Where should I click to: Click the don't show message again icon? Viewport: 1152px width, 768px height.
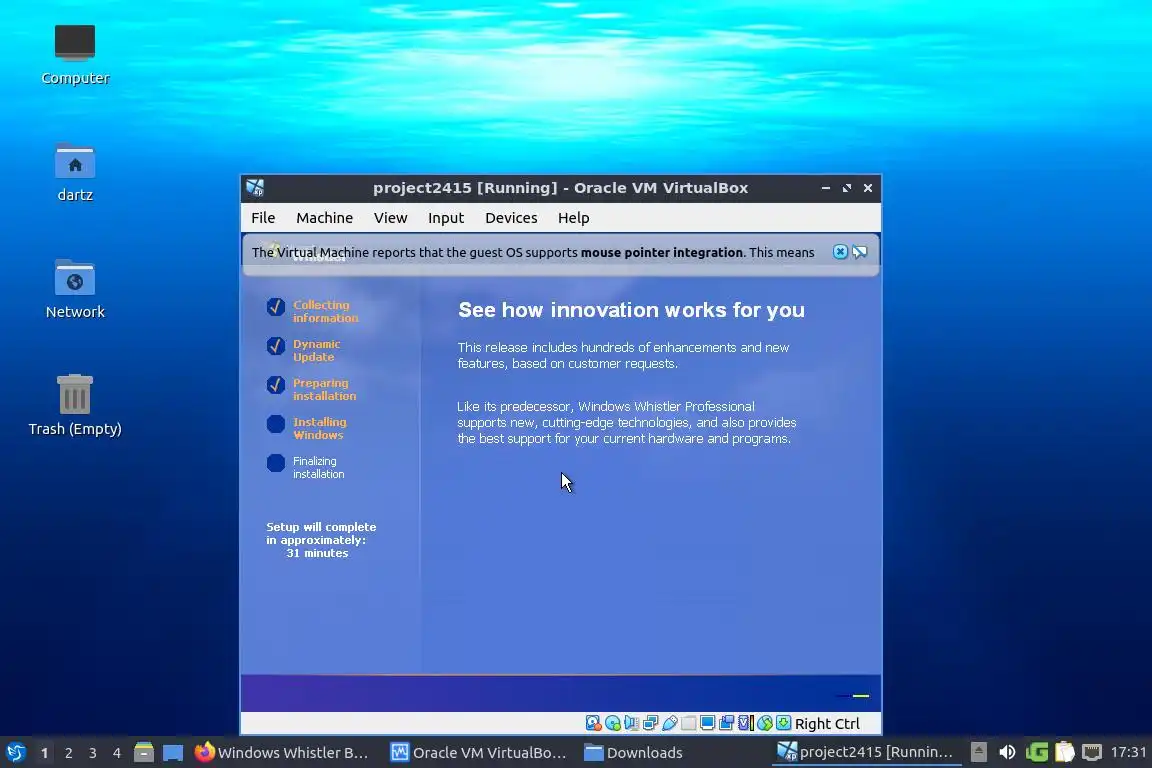tap(860, 252)
